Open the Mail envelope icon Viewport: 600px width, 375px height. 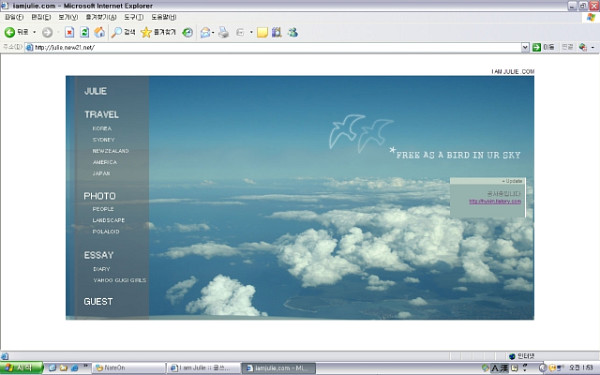point(205,33)
